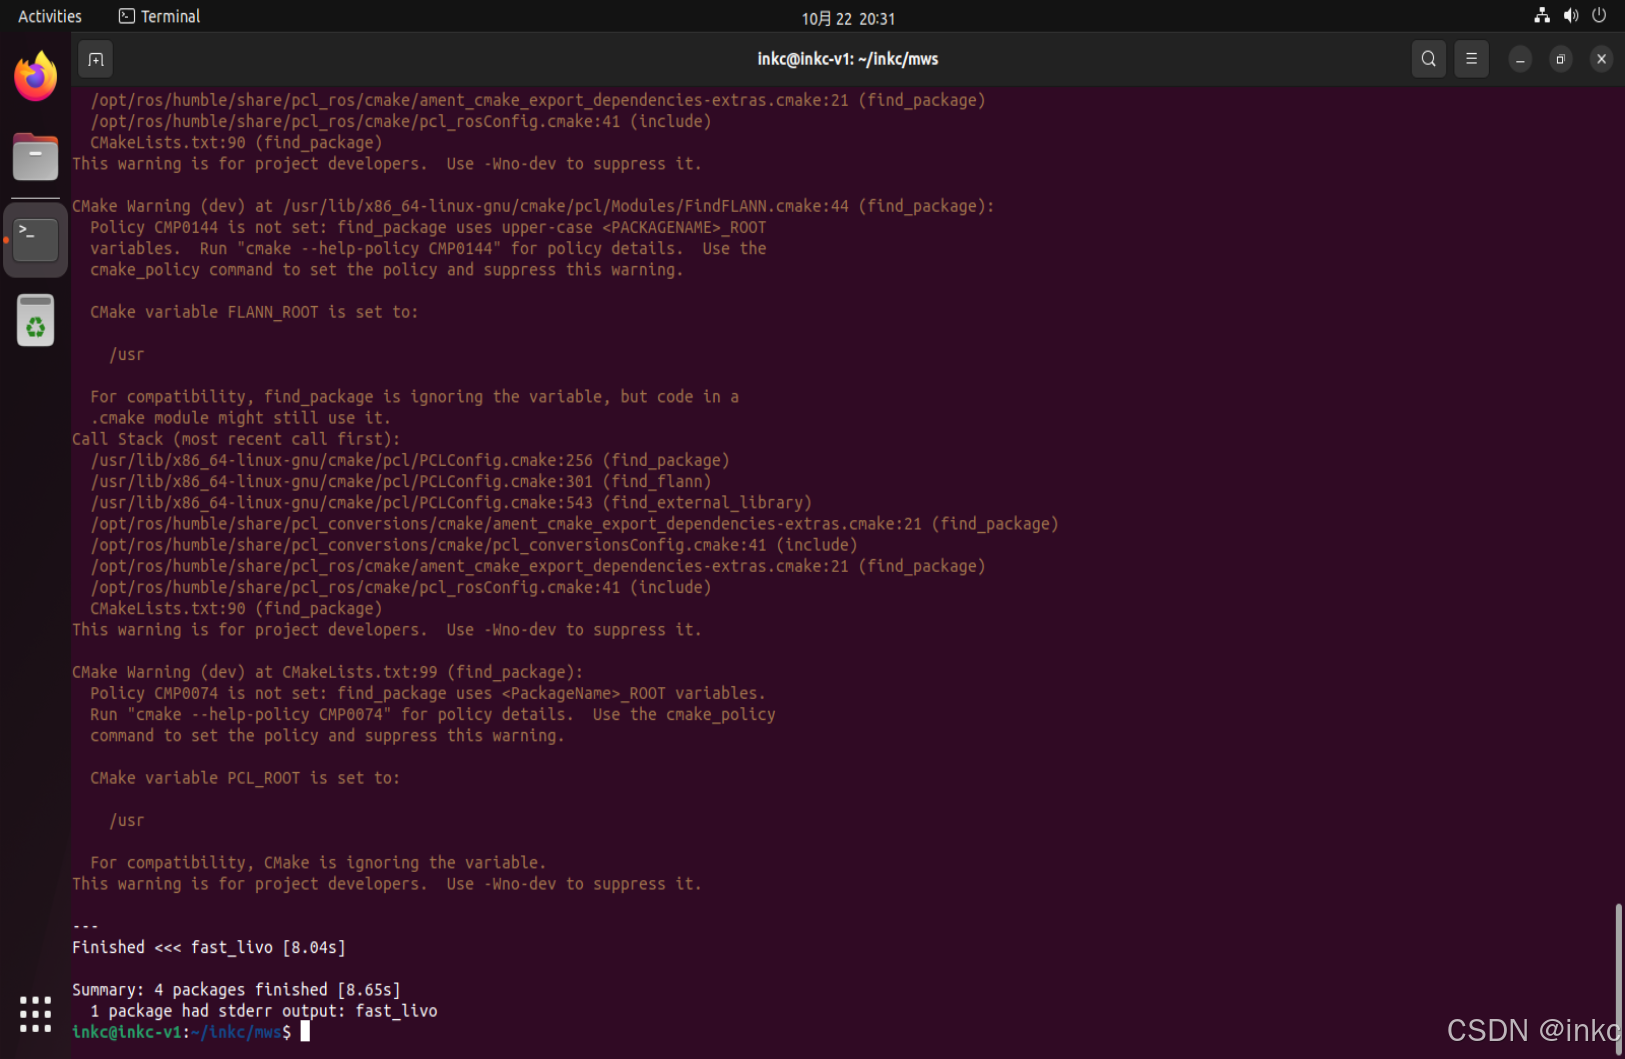The image size is (1625, 1059).
Task: Minimize the terminal window
Action: click(1520, 59)
